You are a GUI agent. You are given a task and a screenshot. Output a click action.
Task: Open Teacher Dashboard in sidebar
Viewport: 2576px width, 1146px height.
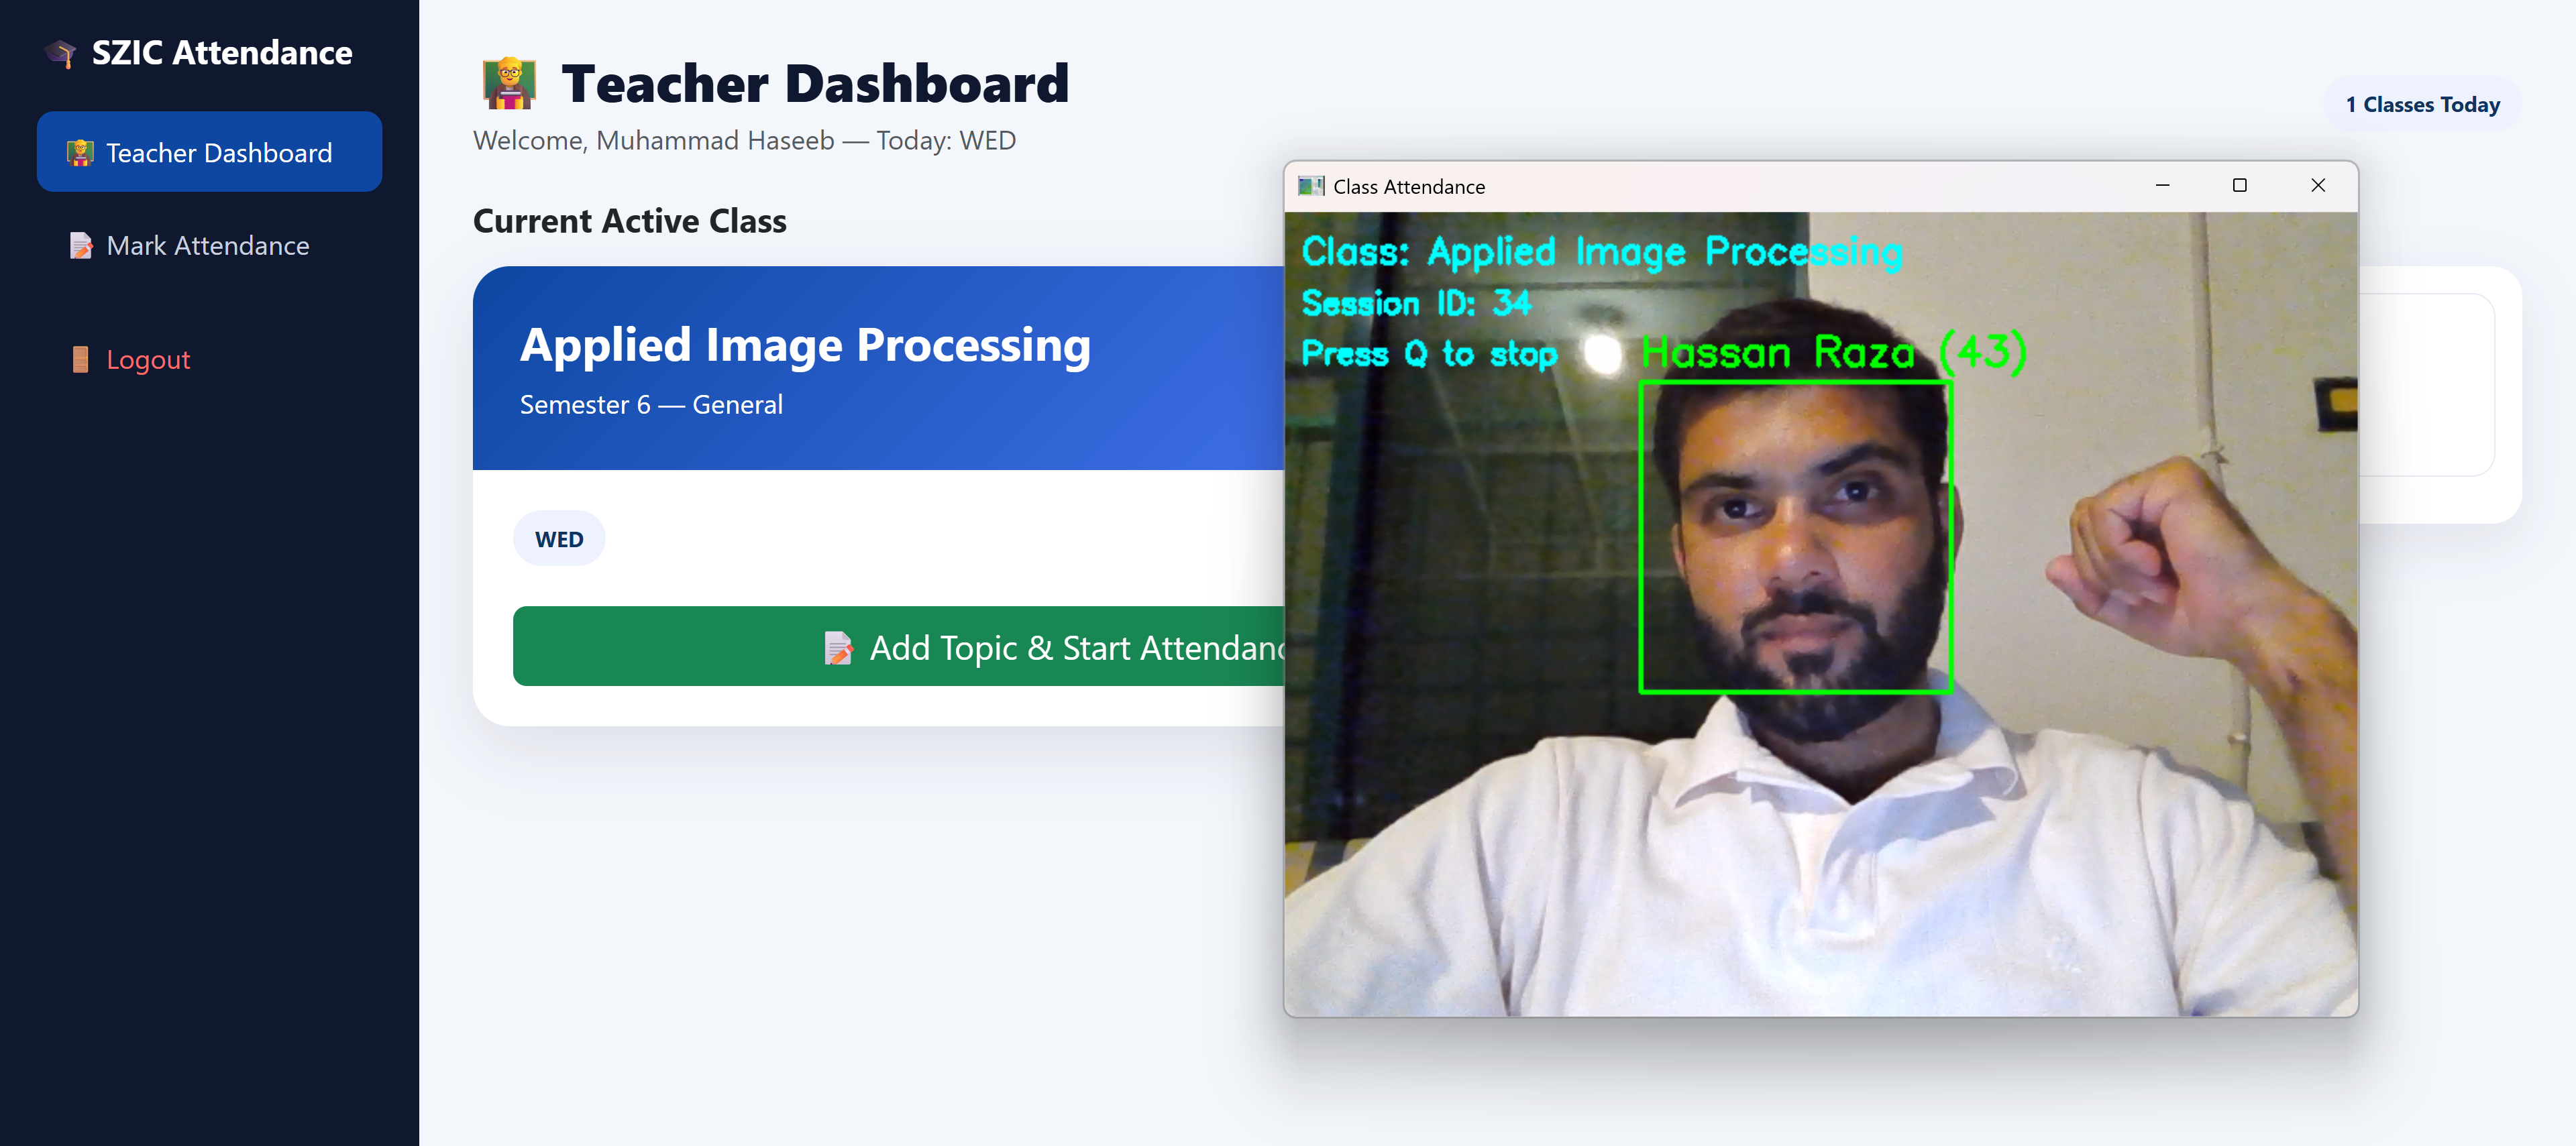click(209, 152)
